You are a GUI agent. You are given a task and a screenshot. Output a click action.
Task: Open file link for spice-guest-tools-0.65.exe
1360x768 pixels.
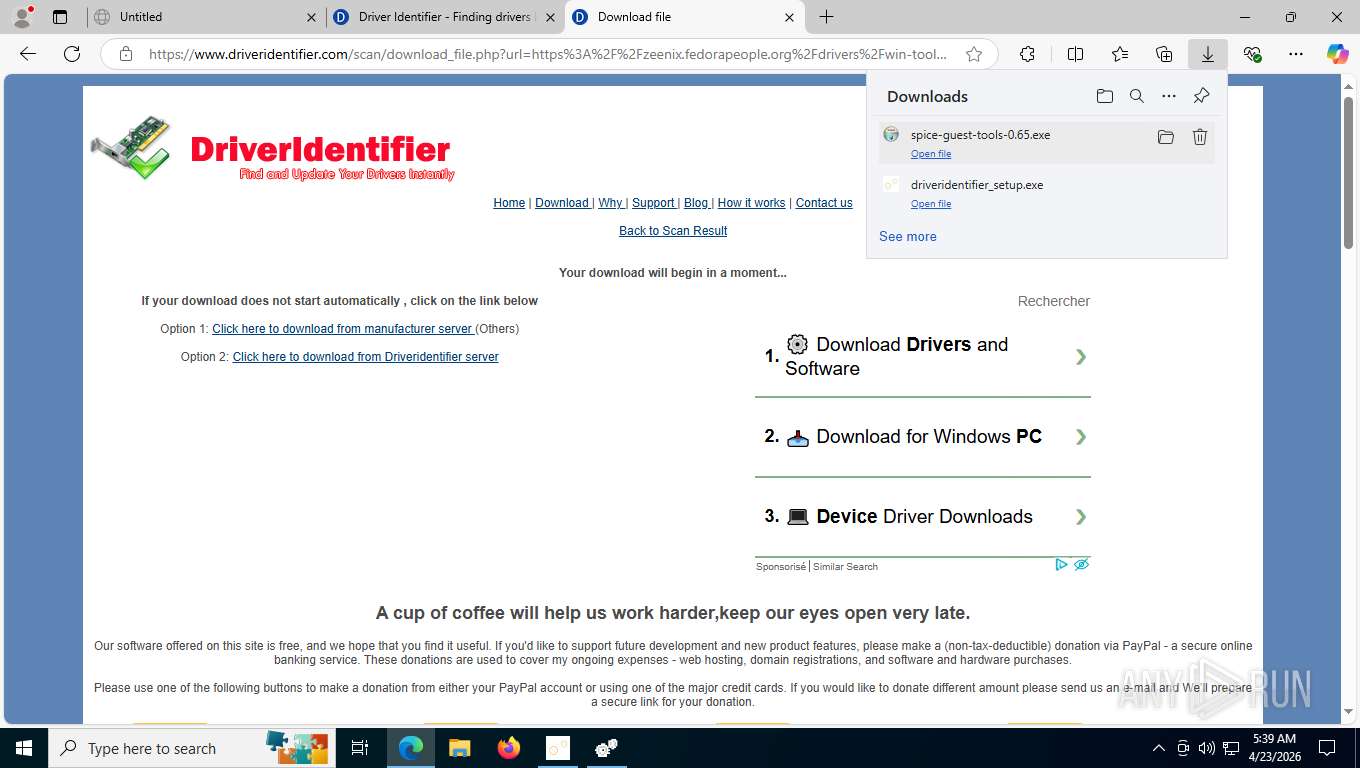(x=931, y=154)
